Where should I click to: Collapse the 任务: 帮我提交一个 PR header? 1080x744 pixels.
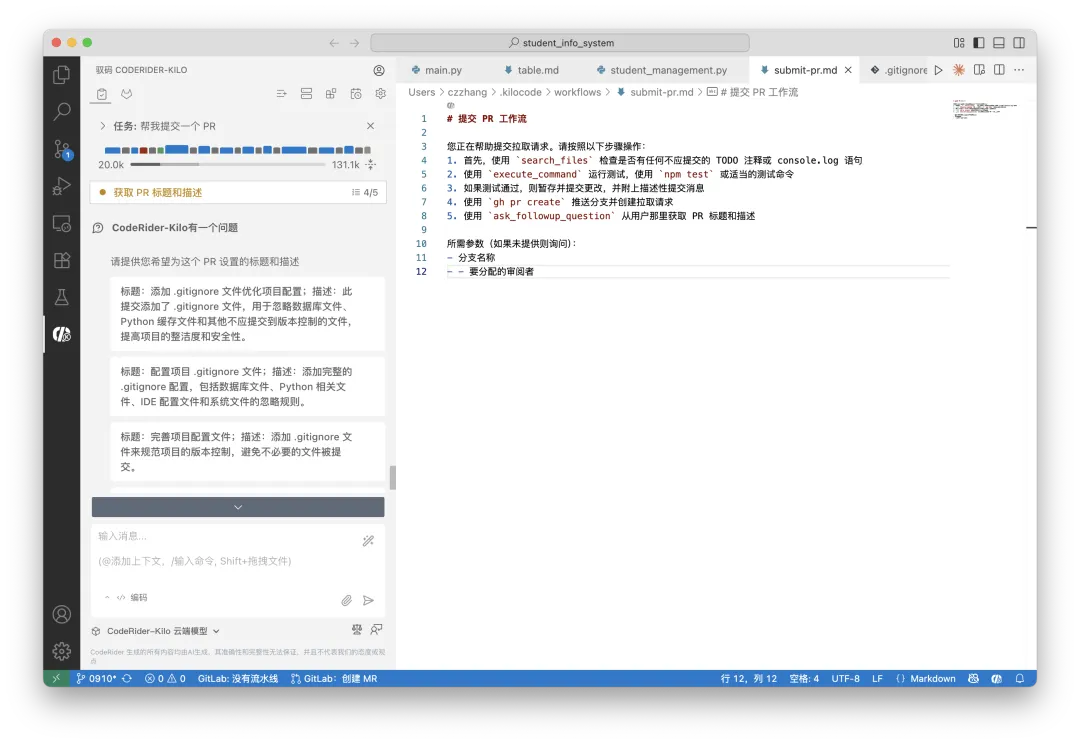pos(105,125)
